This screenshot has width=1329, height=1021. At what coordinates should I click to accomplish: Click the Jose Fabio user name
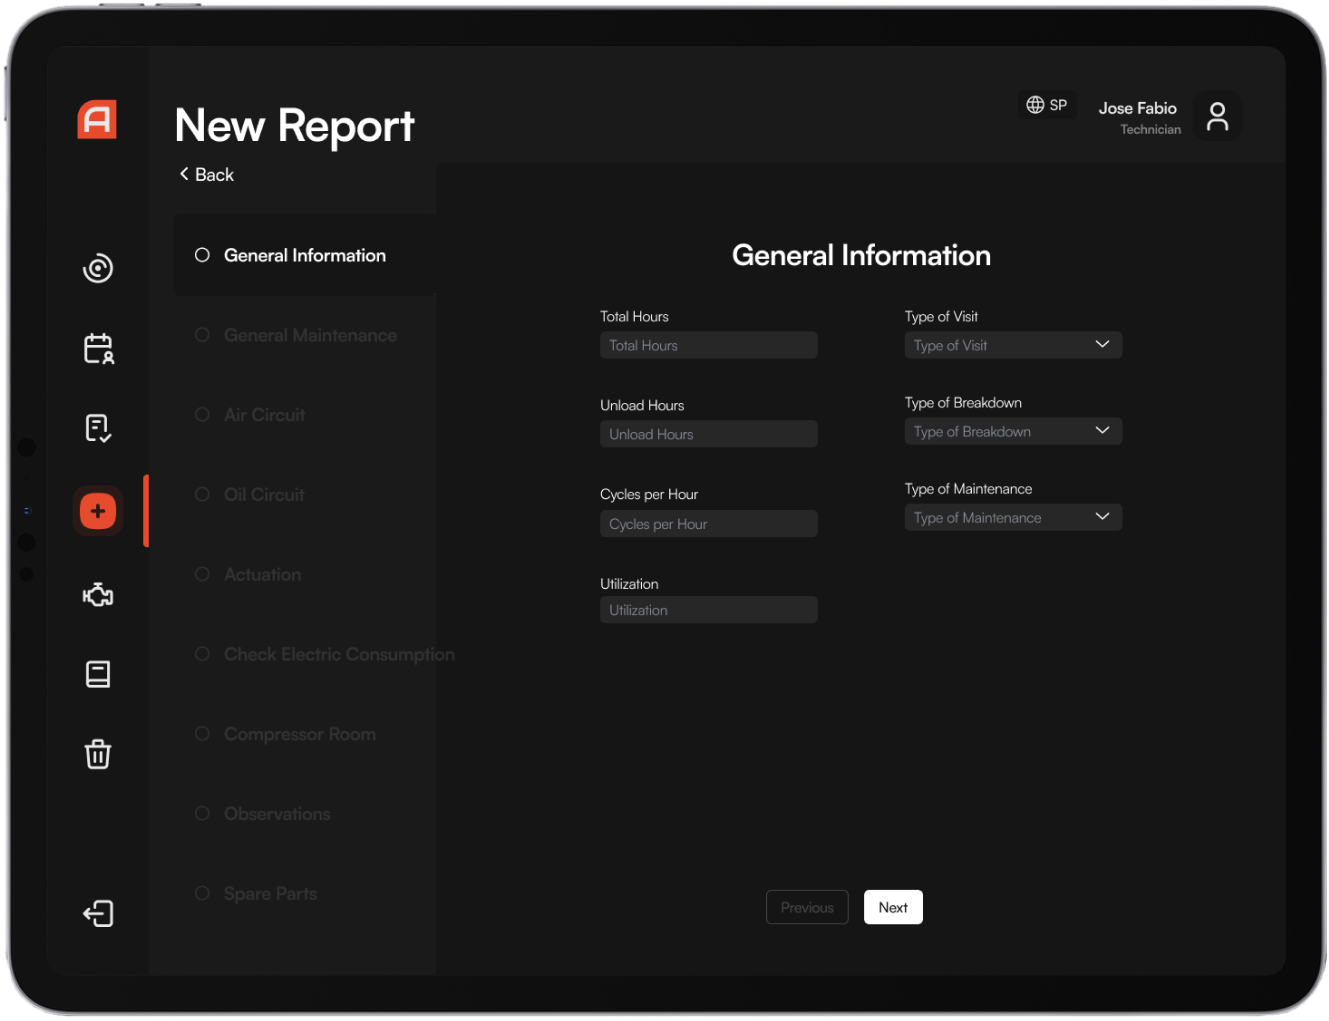tap(1137, 108)
